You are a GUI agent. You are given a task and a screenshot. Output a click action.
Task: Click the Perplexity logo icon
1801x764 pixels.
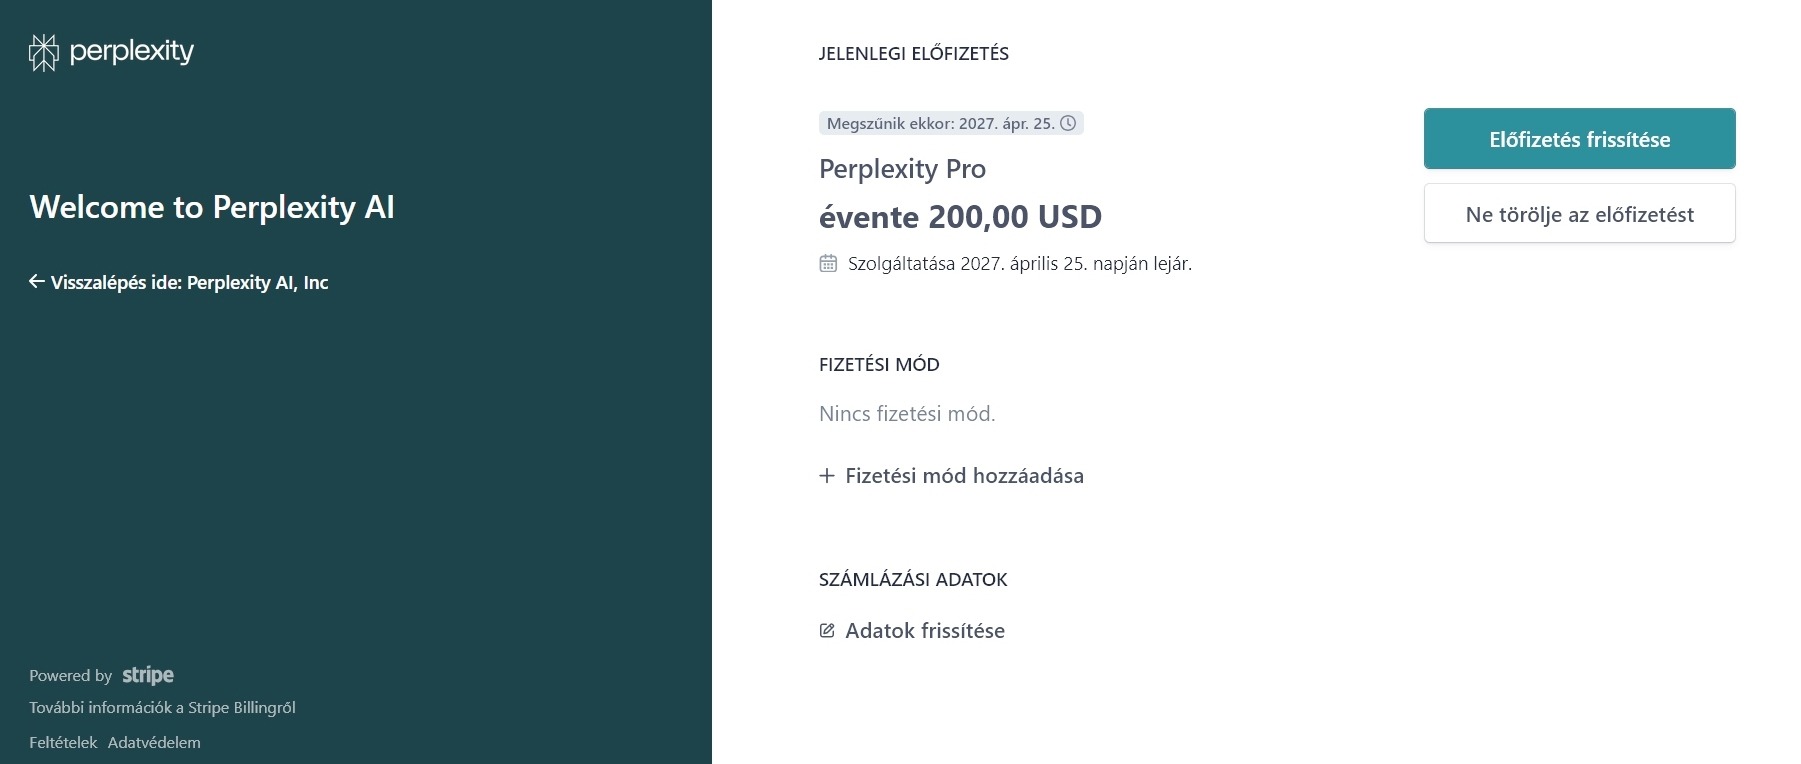(44, 52)
